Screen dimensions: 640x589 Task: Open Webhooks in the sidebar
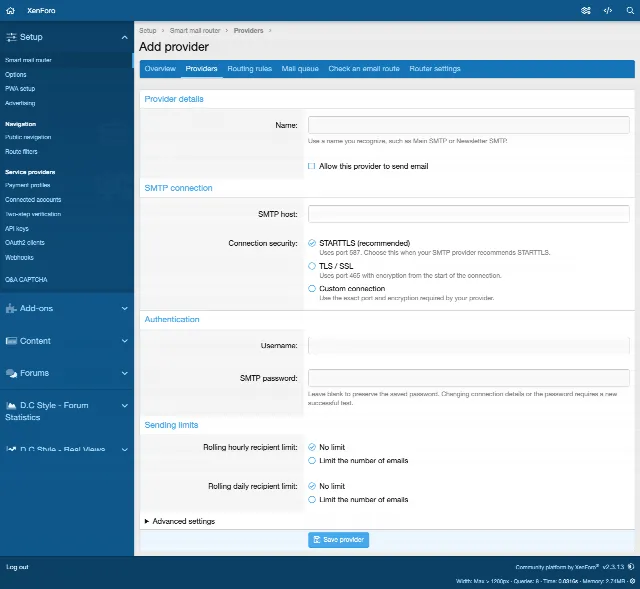[x=19, y=258]
